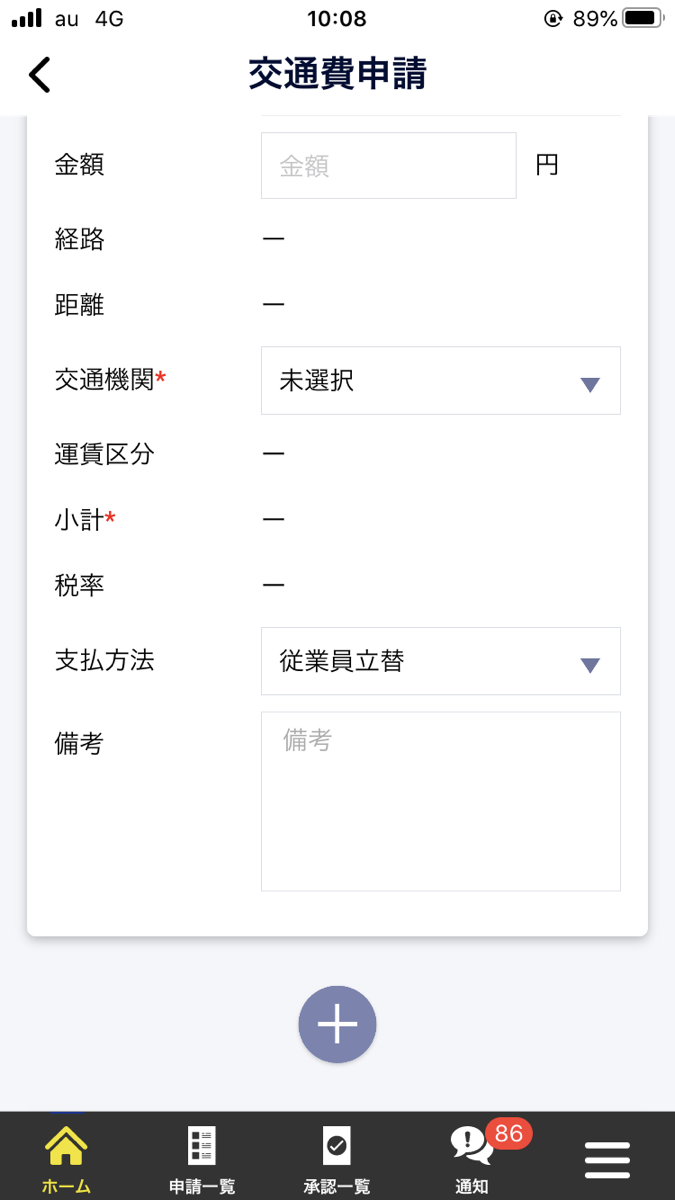The height and width of the screenshot is (1200, 675).
Task: Click into the 備考 text area
Action: 440,801
